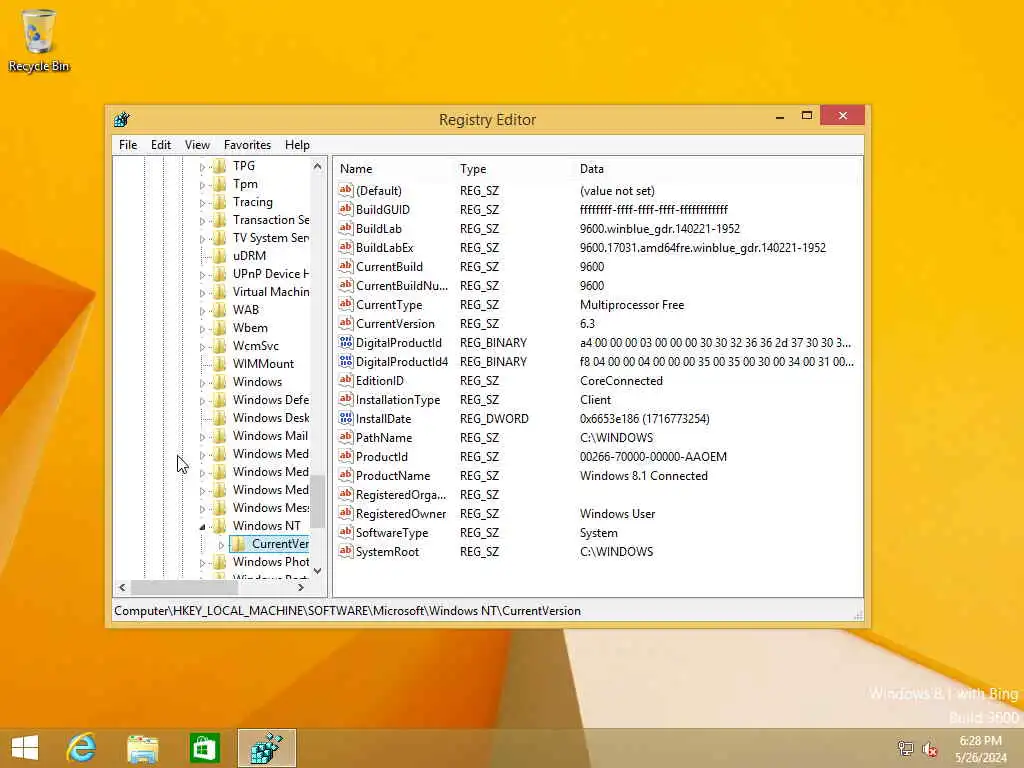
Task: Expand the CurrentVersion subkey arrow
Action: coord(221,544)
